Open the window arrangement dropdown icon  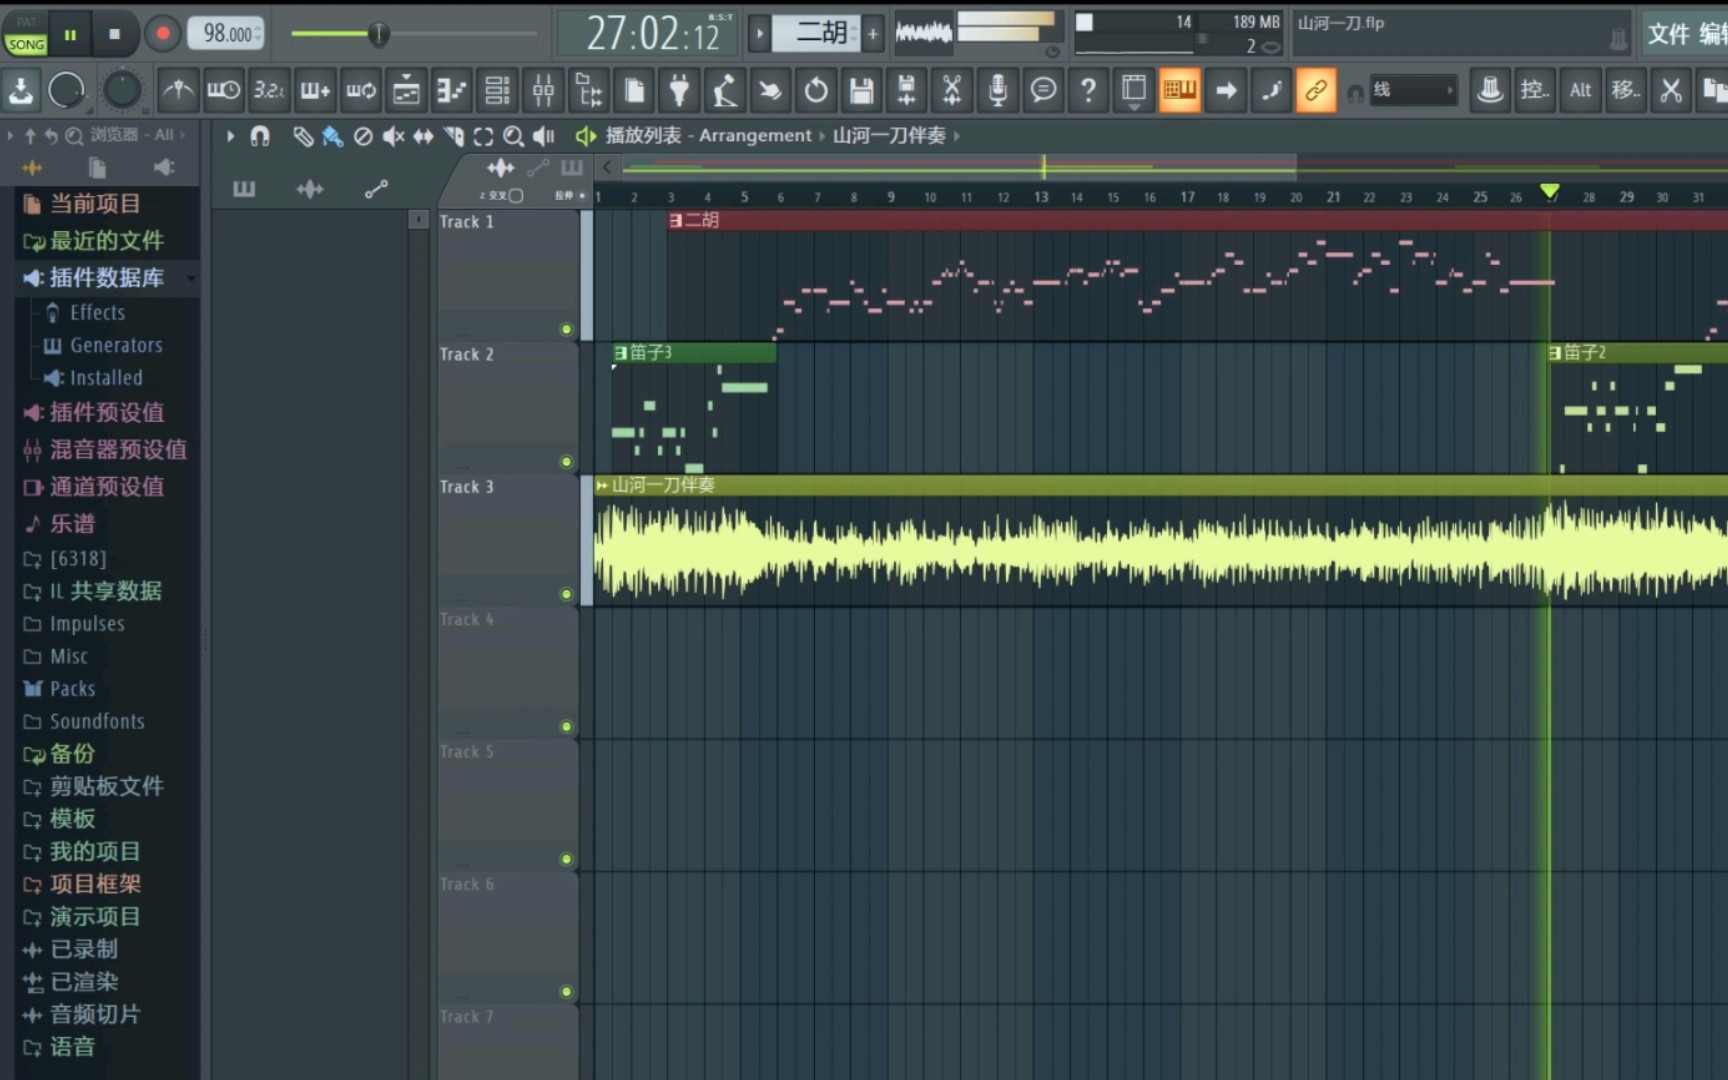1134,91
